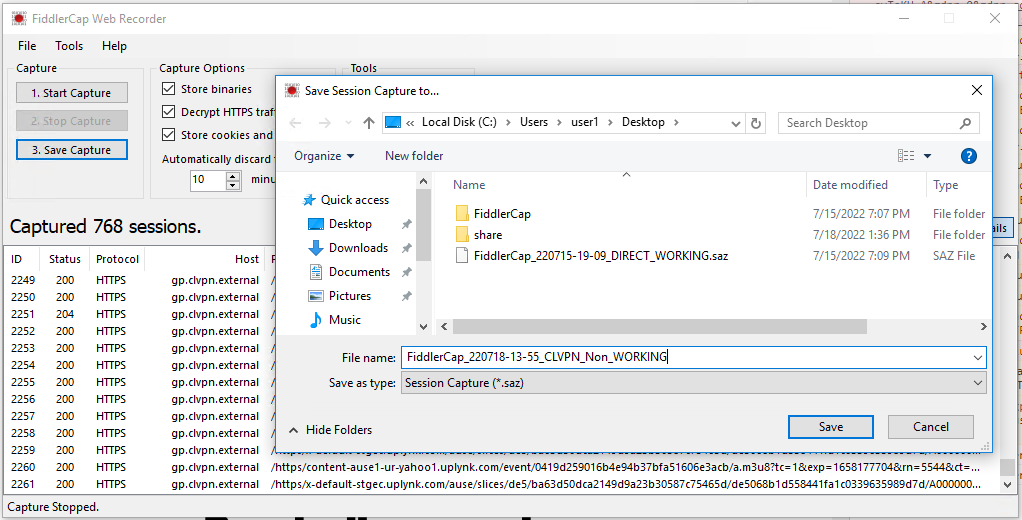
Task: Click the Forward arrow in save dialog
Action: pyautogui.click(x=324, y=123)
